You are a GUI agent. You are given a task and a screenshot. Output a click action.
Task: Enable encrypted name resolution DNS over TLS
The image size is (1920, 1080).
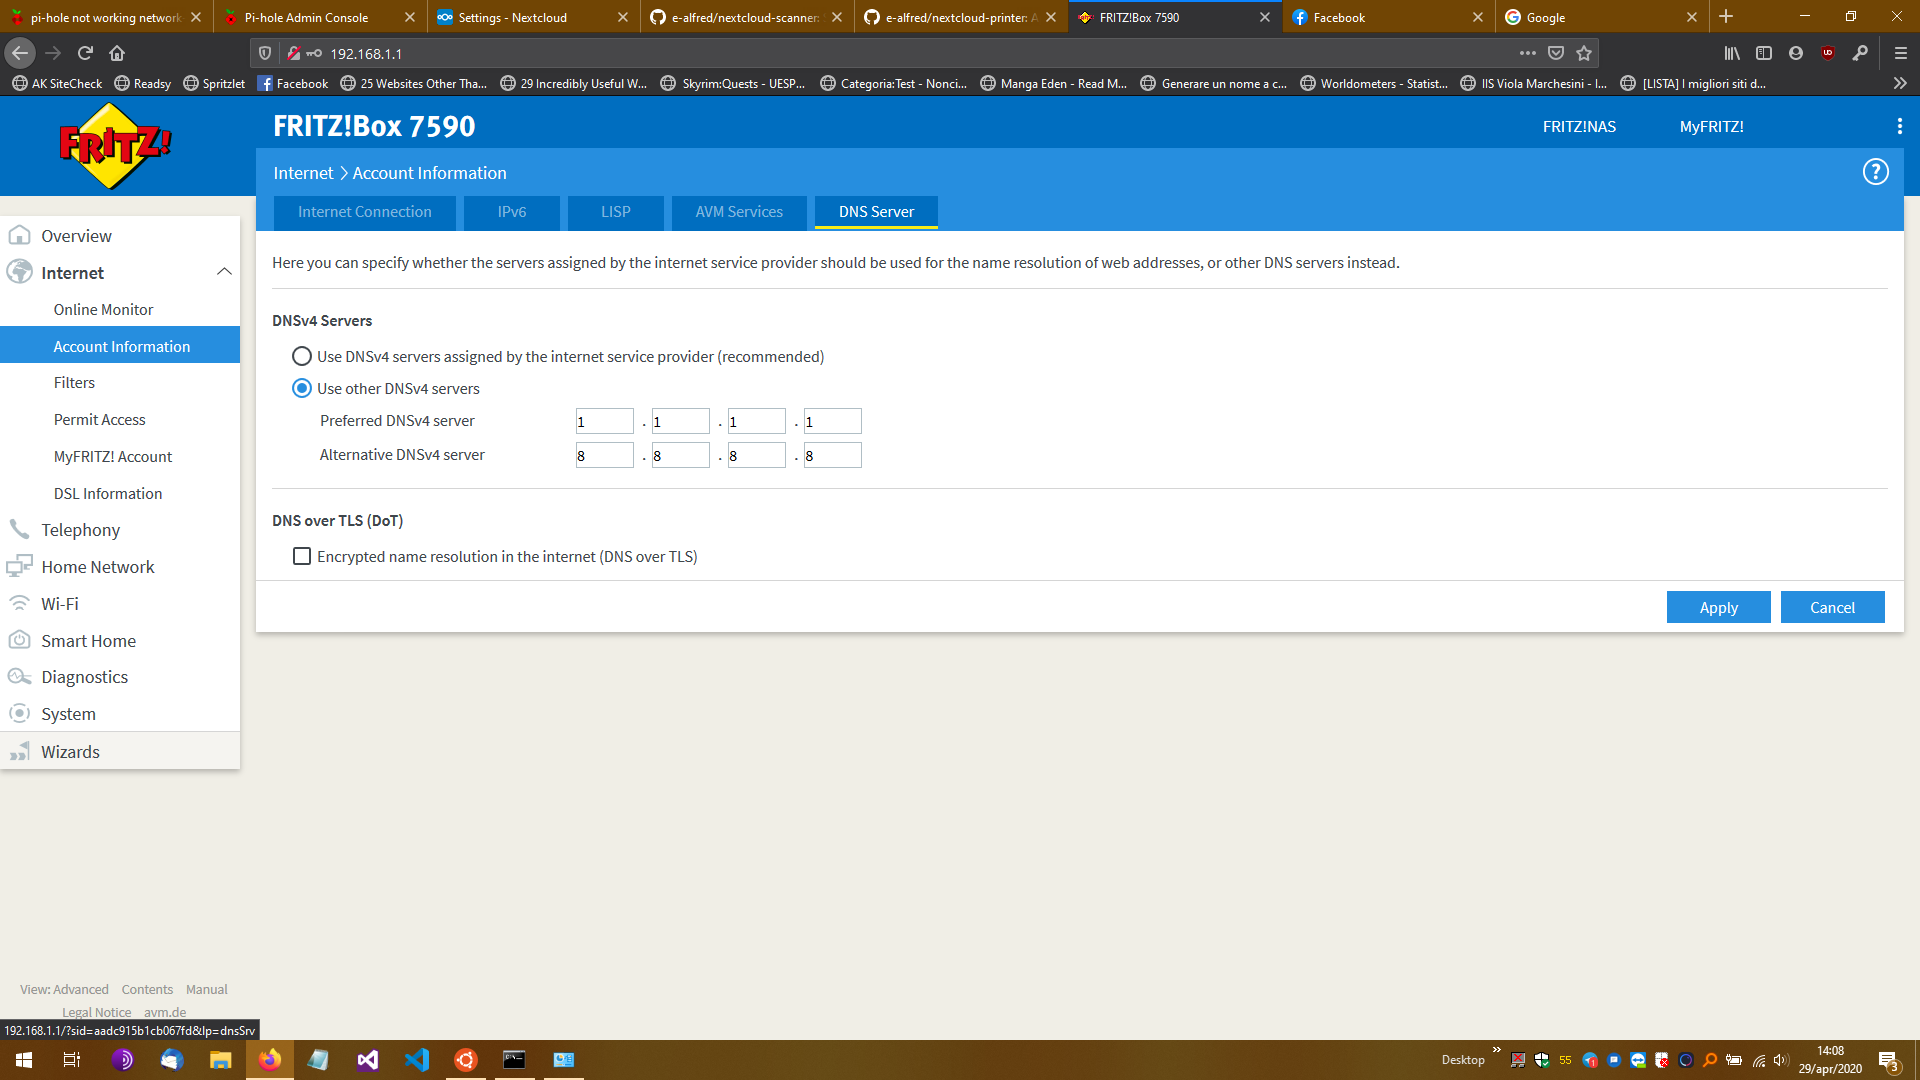[x=301, y=557]
